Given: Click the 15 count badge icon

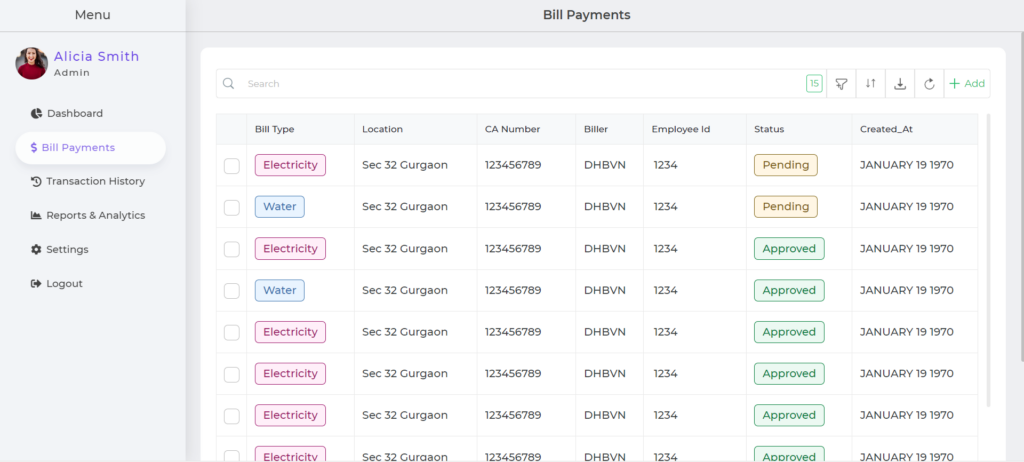Looking at the screenshot, I should (814, 84).
